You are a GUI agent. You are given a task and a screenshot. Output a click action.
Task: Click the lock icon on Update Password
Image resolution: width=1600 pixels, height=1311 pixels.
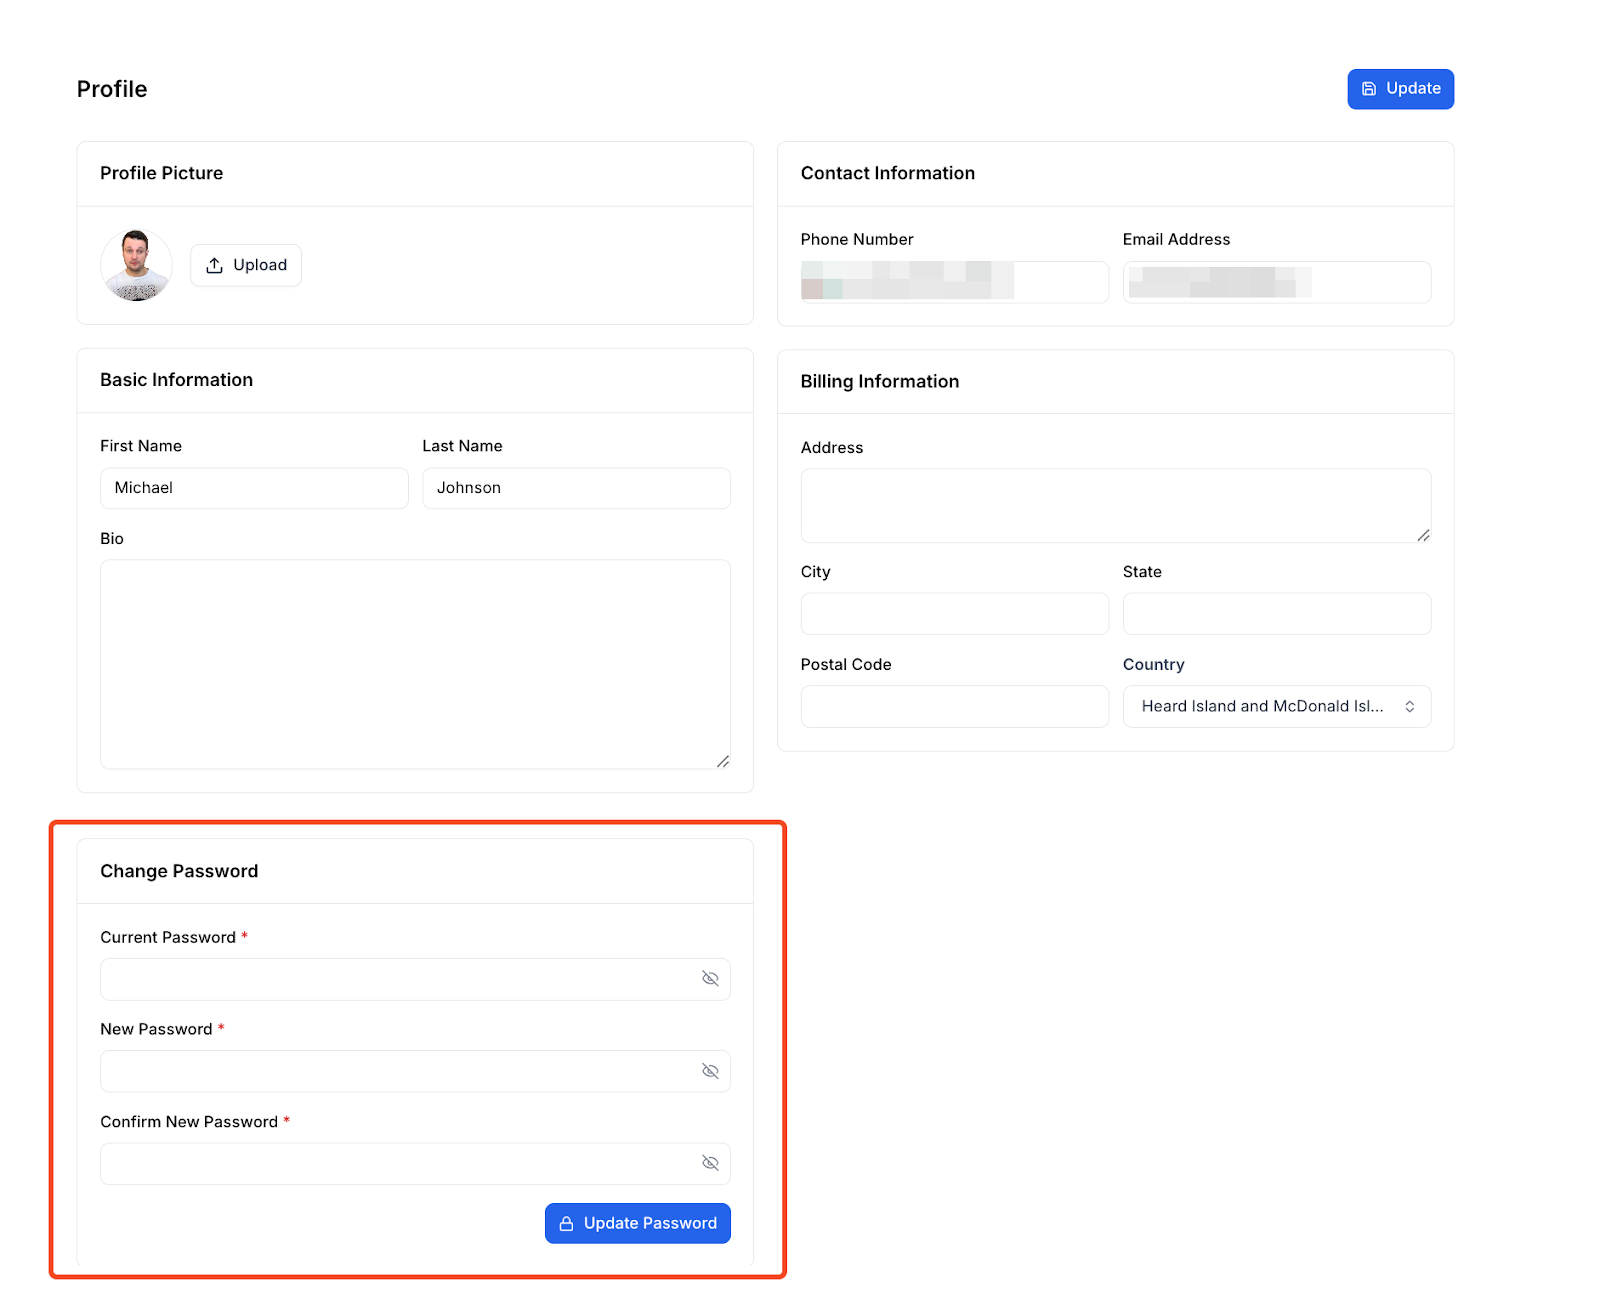click(x=566, y=1223)
